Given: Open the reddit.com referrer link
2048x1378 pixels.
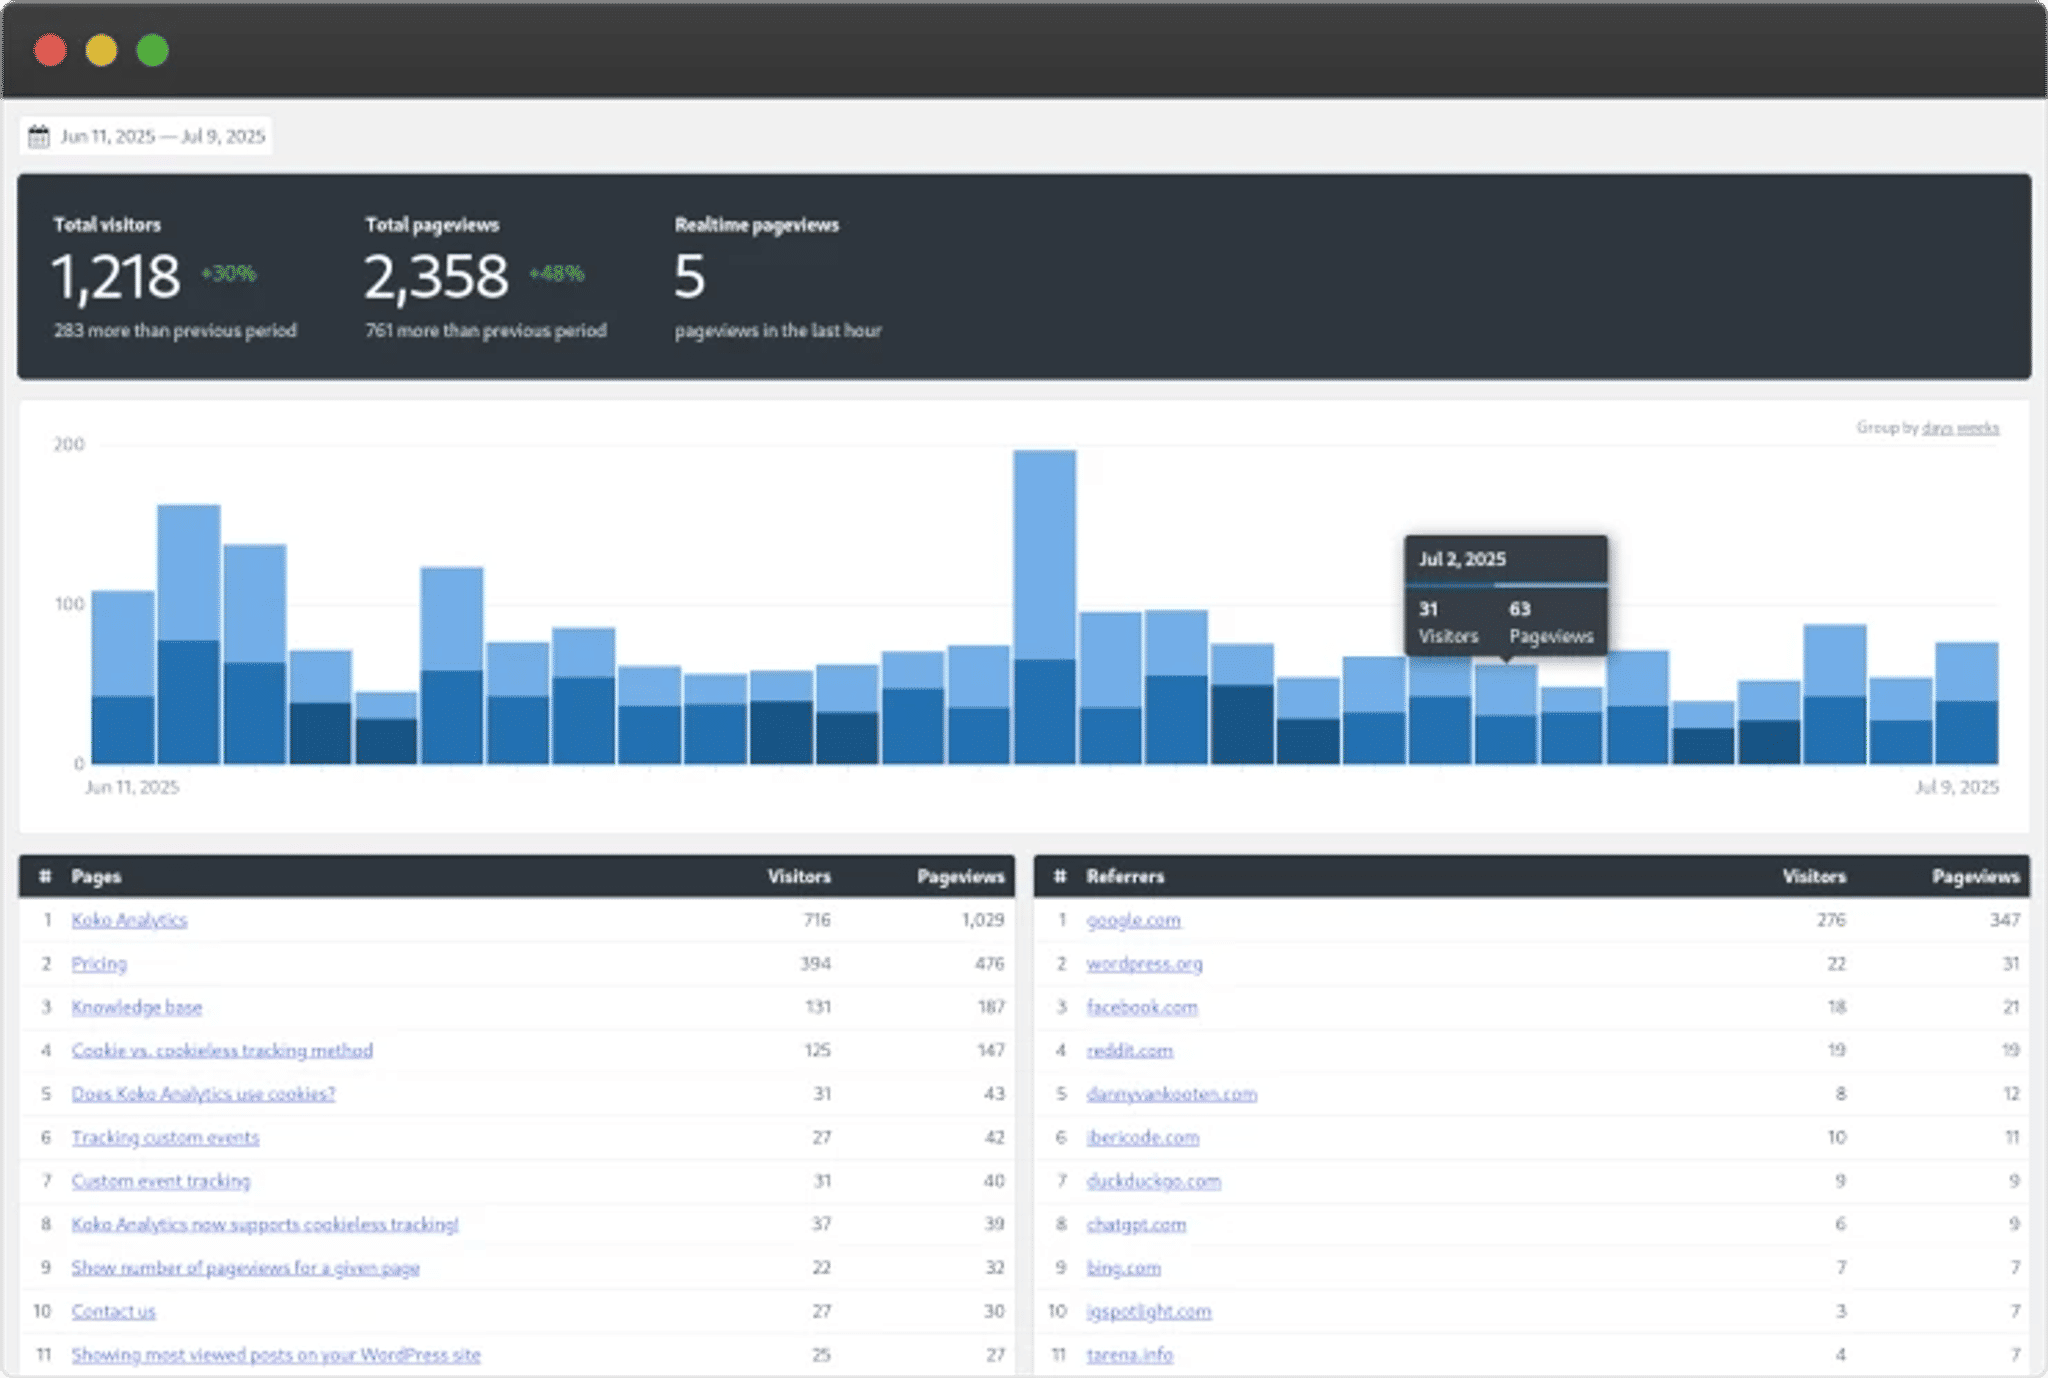Looking at the screenshot, I should coord(1130,1050).
